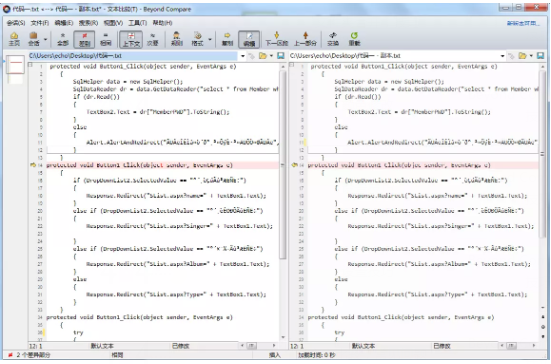Click the left pane horizontal scrollbar thumb
The image size is (551, 364).
[x=252, y=346]
